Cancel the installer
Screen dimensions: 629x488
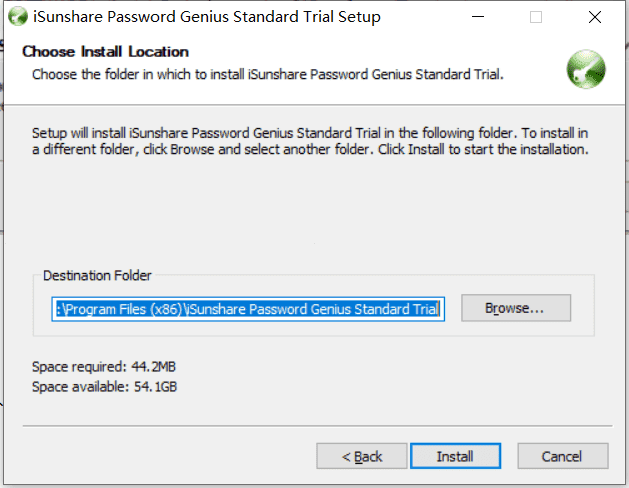pos(562,456)
